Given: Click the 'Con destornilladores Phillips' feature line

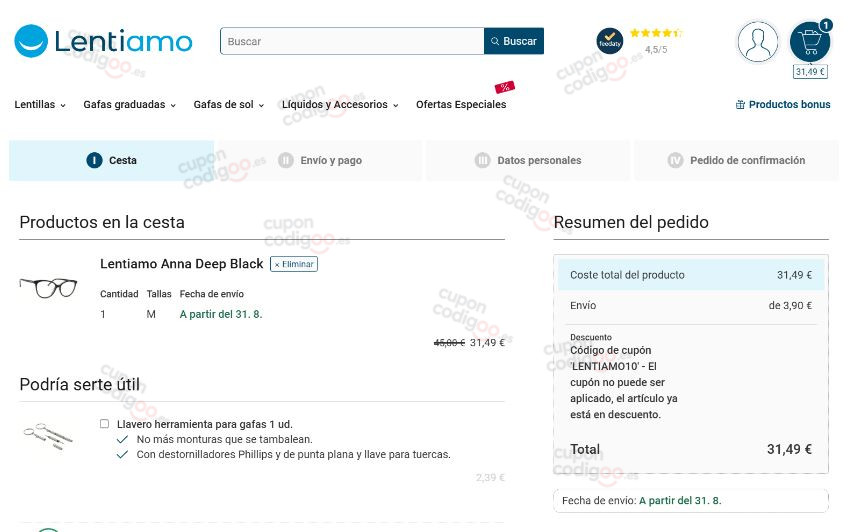Looking at the screenshot, I should [x=293, y=454].
